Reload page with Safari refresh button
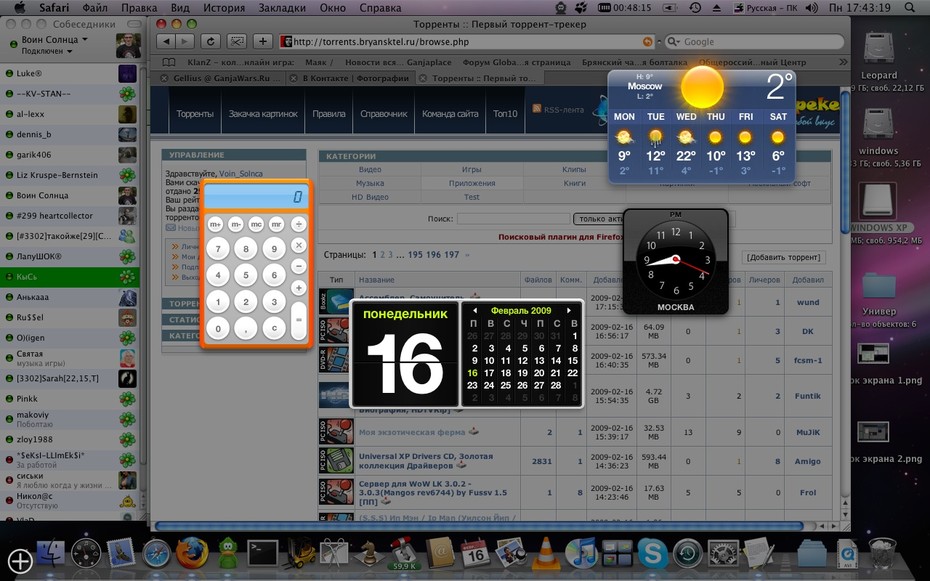This screenshot has width=930, height=581. [x=210, y=42]
